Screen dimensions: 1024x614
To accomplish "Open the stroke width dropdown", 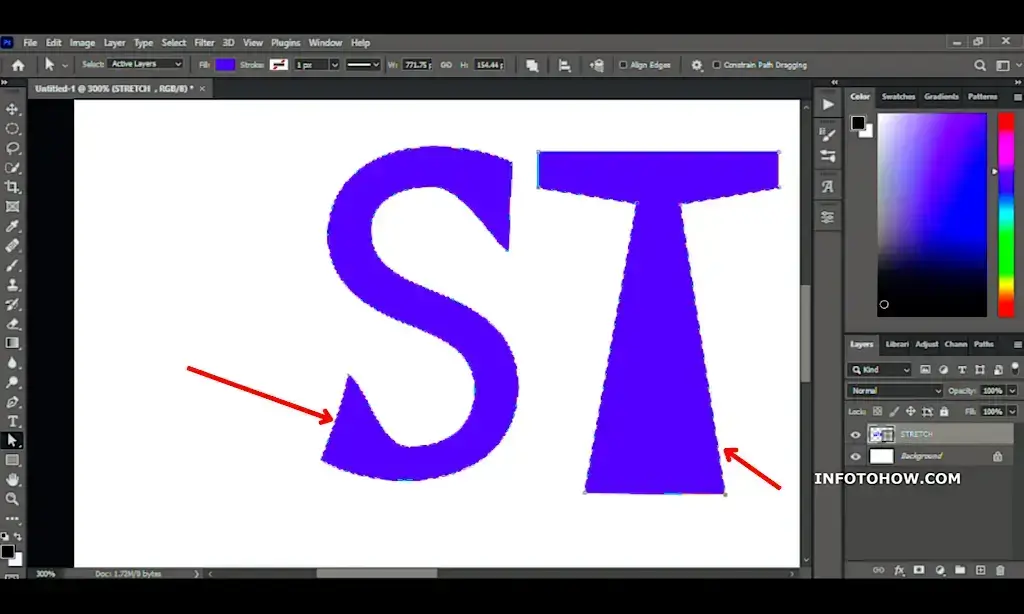I will (x=334, y=65).
